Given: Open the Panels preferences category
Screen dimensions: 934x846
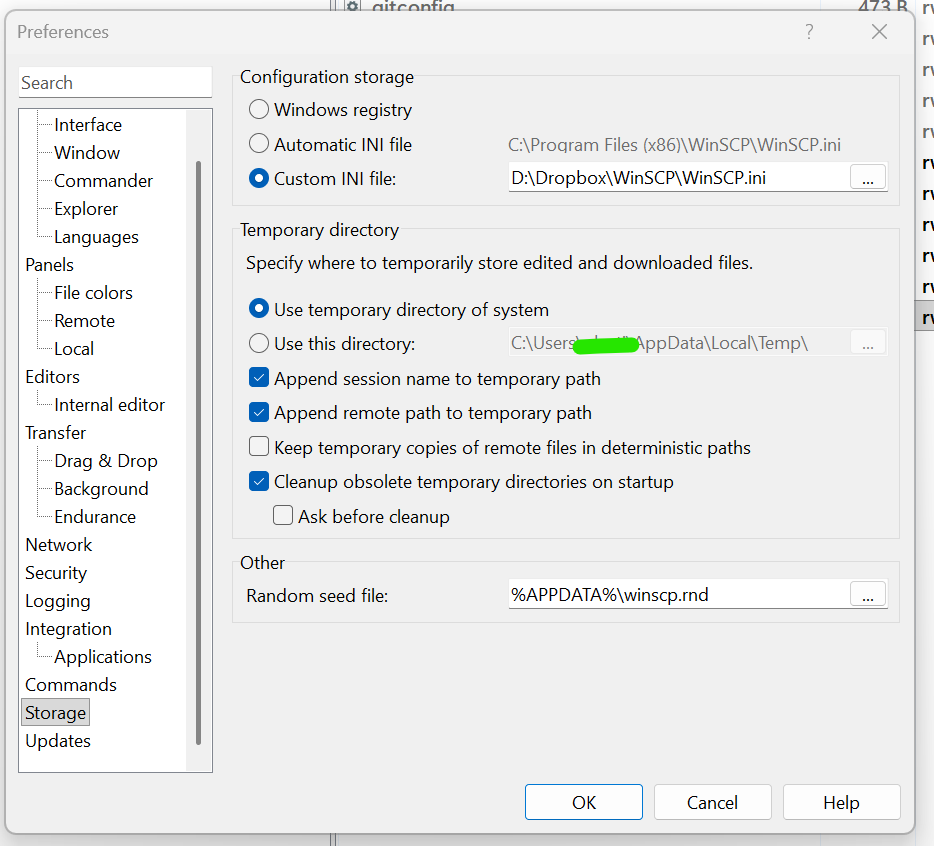Looking at the screenshot, I should (x=50, y=265).
